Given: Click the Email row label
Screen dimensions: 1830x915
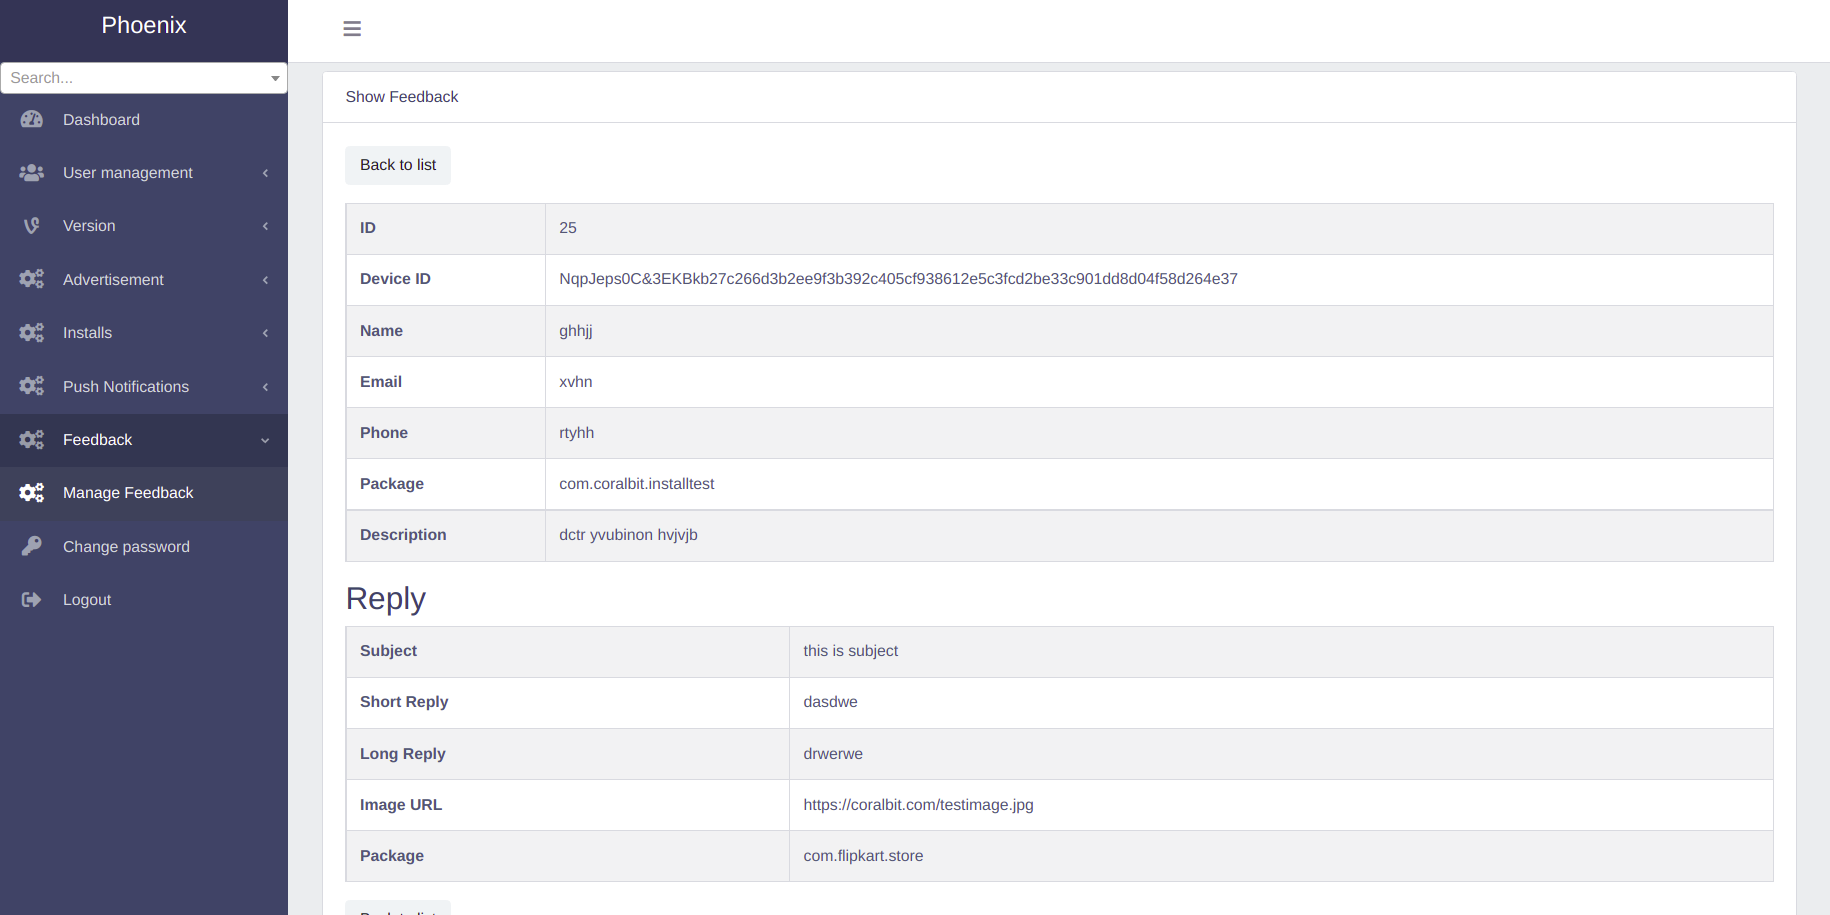Looking at the screenshot, I should [x=381, y=382].
